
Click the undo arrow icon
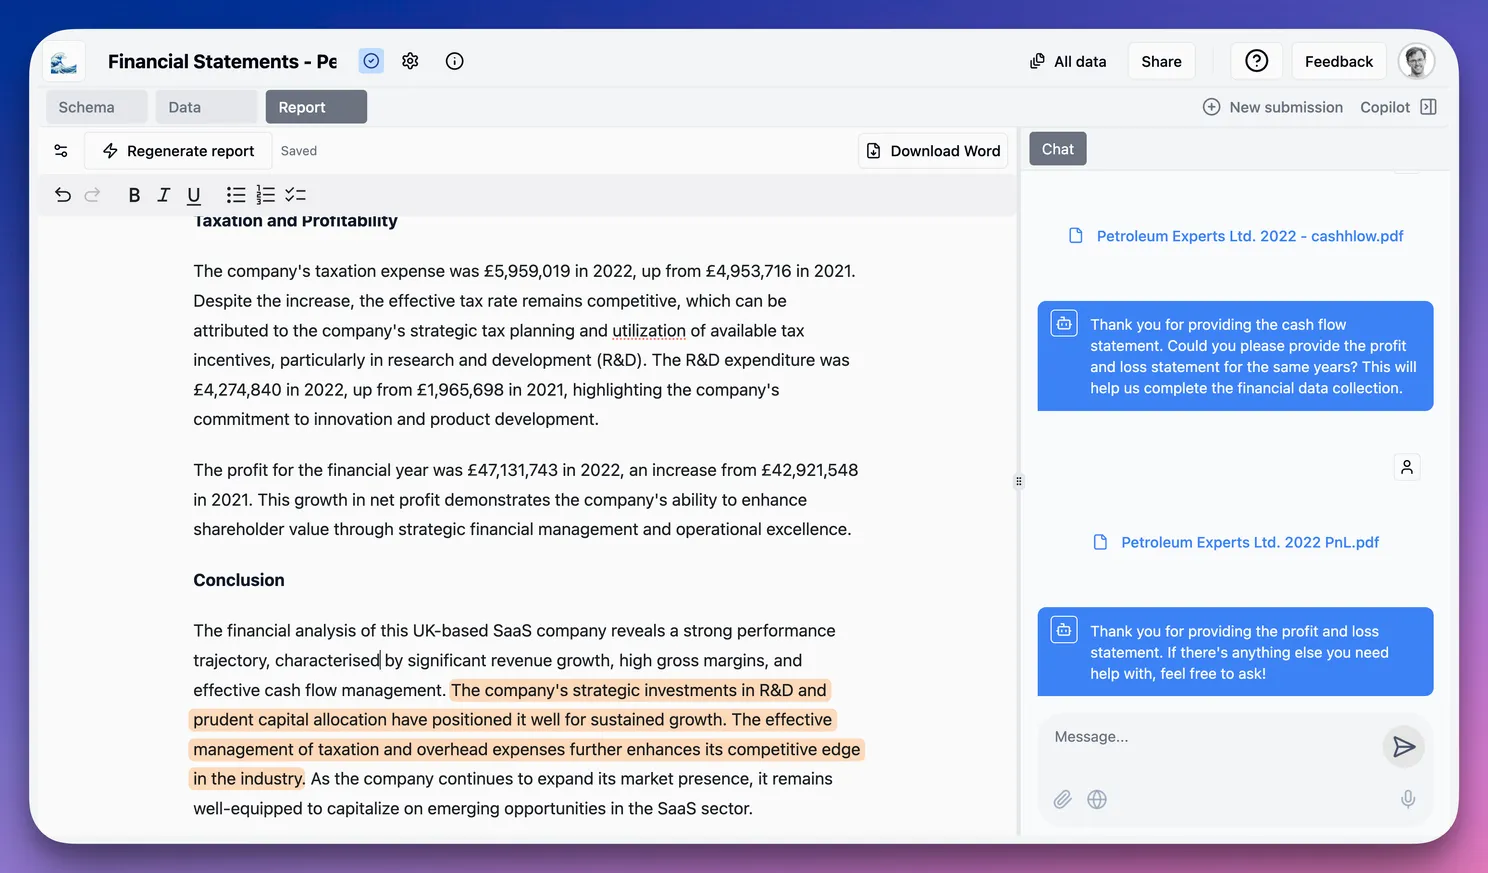pyautogui.click(x=63, y=195)
